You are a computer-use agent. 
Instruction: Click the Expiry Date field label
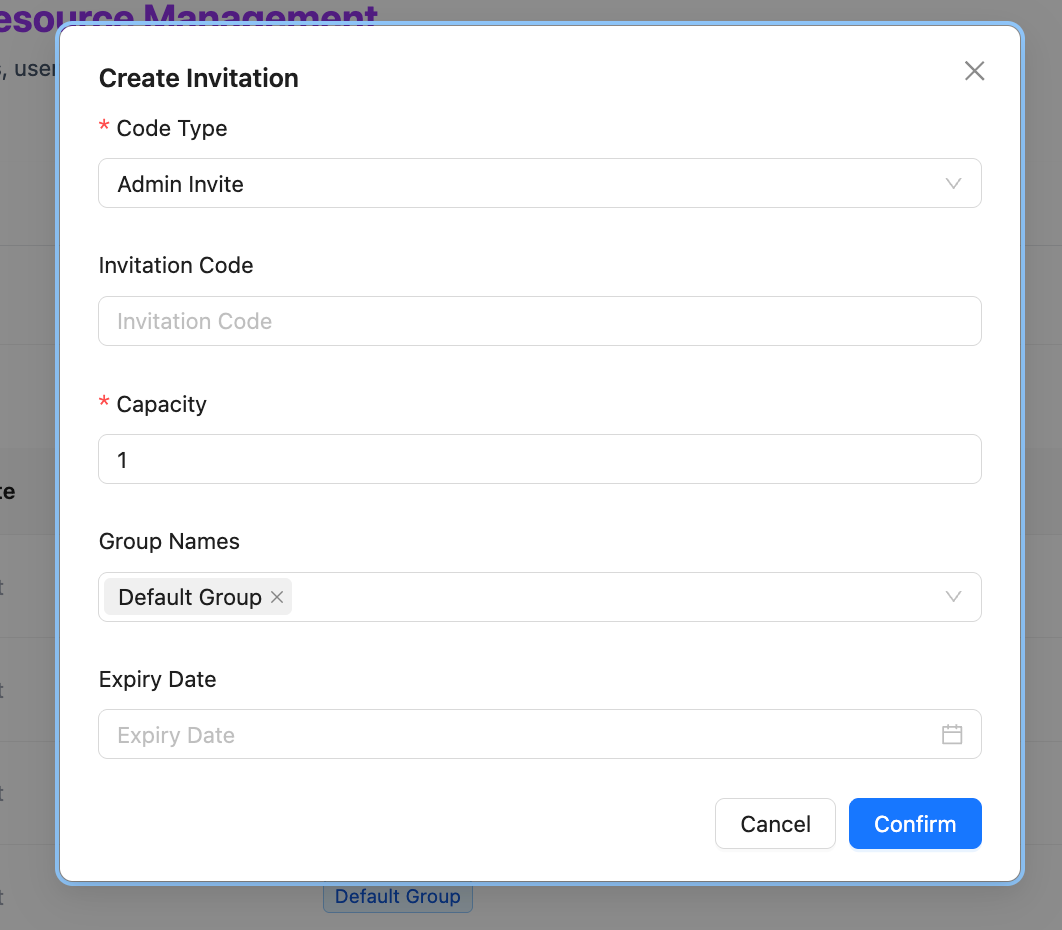[157, 679]
